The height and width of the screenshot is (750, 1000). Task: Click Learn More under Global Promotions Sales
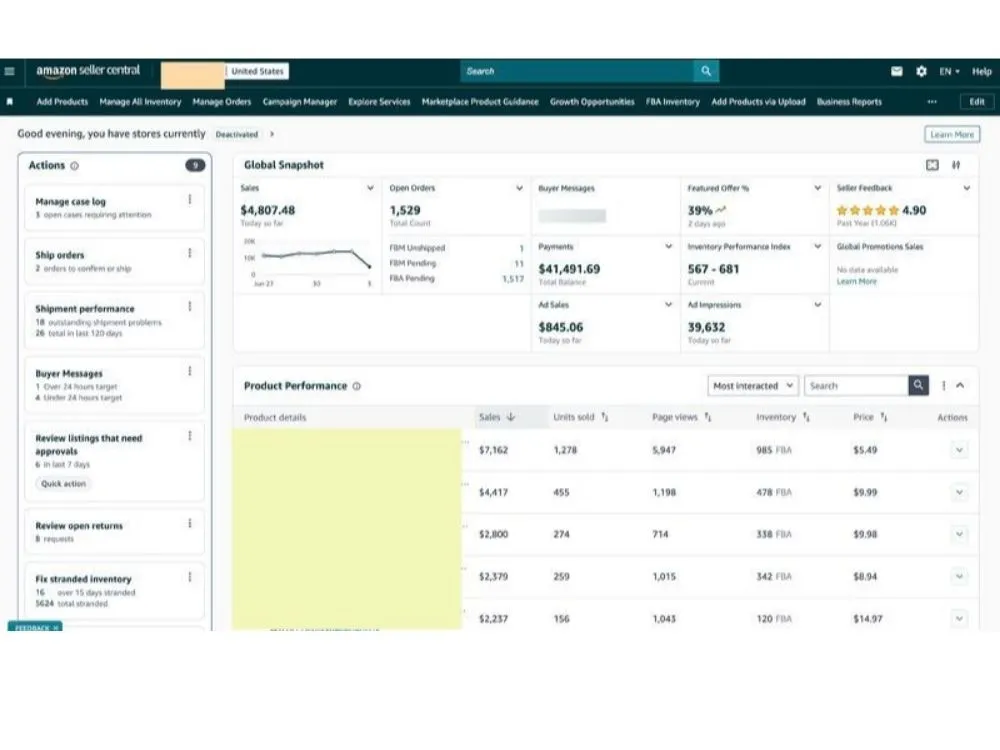pyautogui.click(x=857, y=281)
